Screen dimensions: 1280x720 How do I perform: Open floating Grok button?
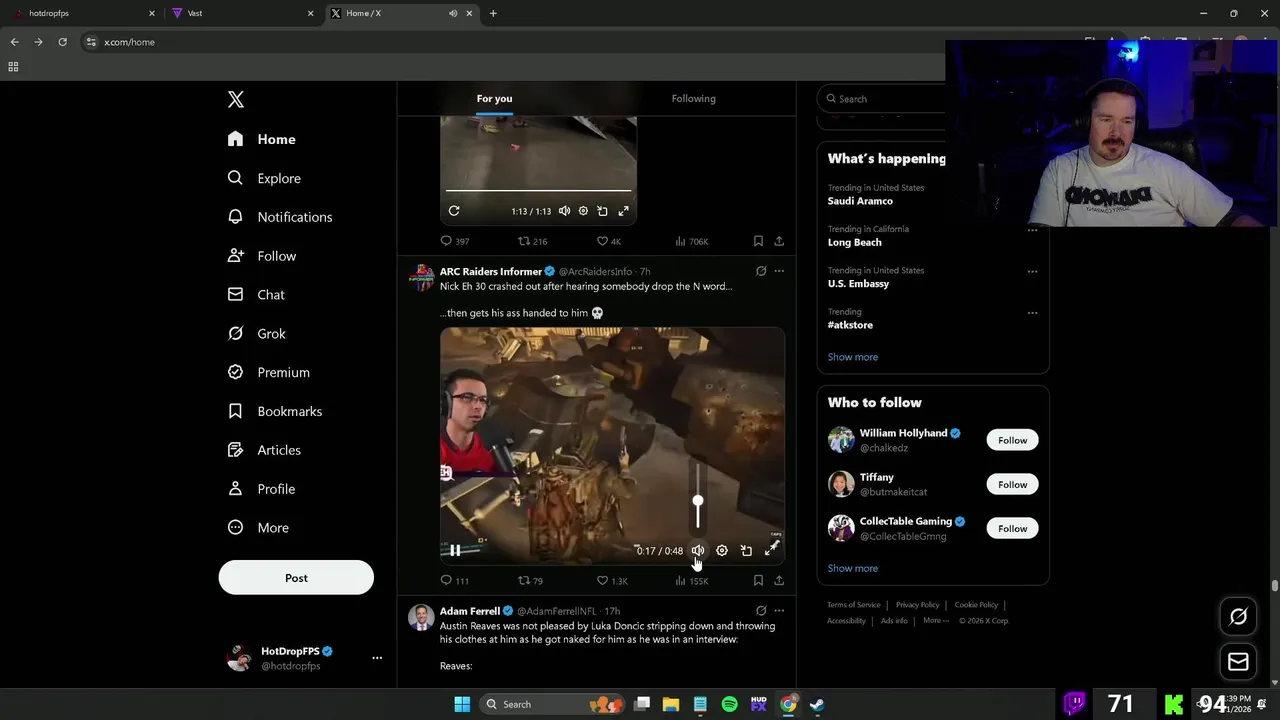pyautogui.click(x=1238, y=617)
